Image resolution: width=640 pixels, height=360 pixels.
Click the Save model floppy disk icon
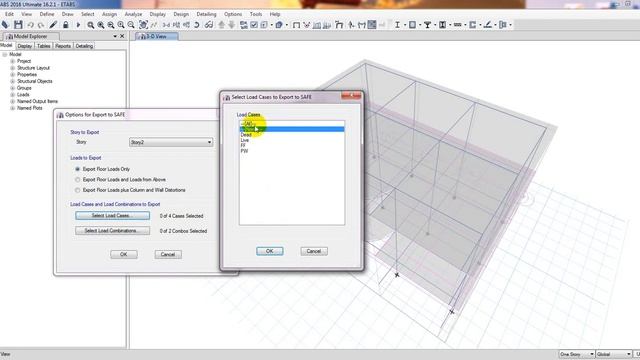pyautogui.click(x=18, y=25)
